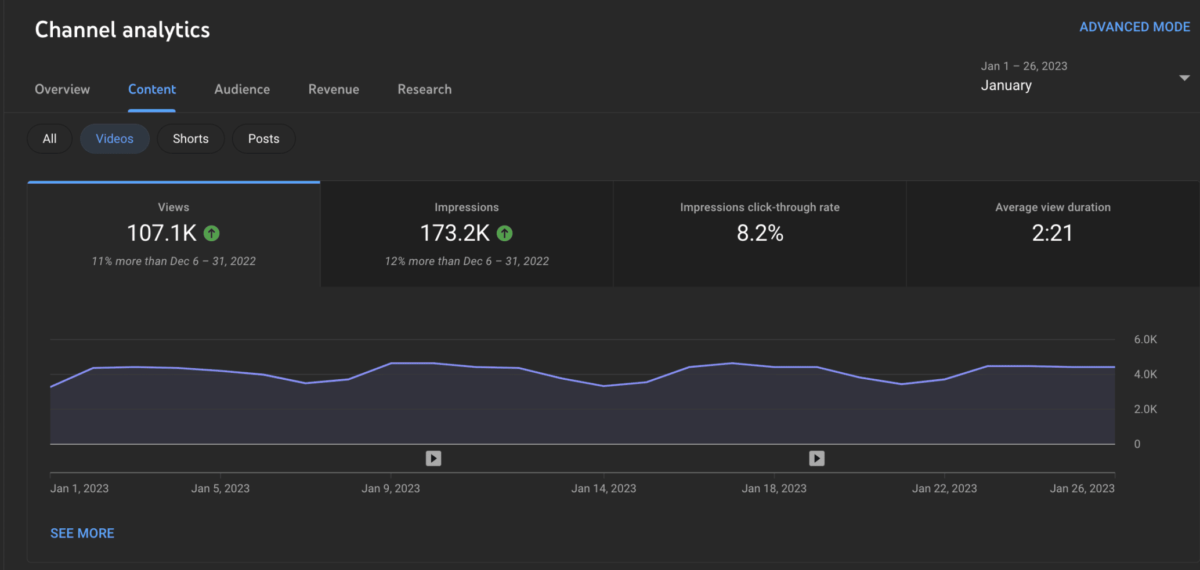Click the ADVANCED MODE link
The image size is (1200, 570).
point(1134,27)
